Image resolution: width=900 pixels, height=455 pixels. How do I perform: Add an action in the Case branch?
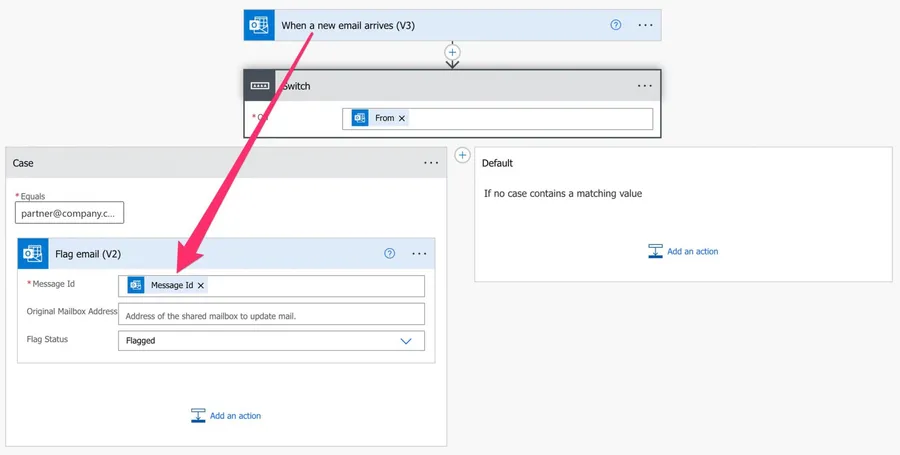click(226, 416)
